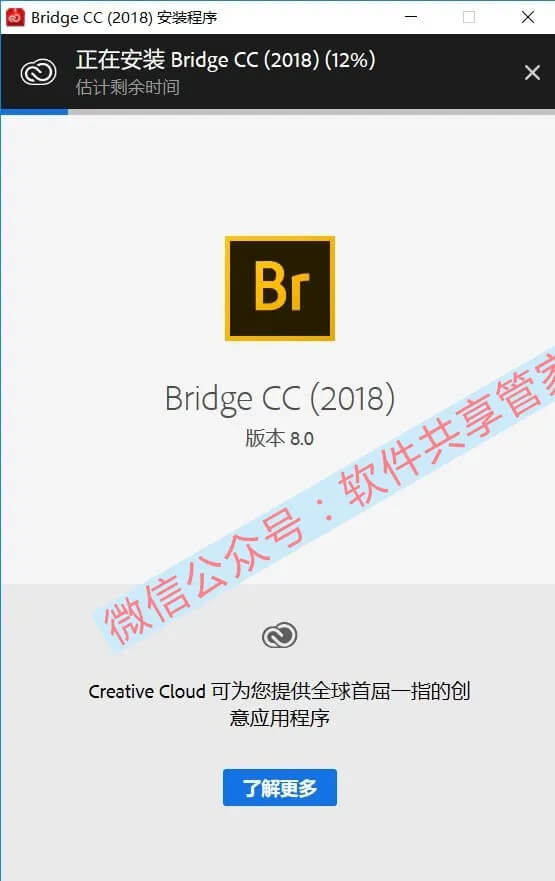Click the gray Creative Cloud icon above the description

[x=279, y=635]
